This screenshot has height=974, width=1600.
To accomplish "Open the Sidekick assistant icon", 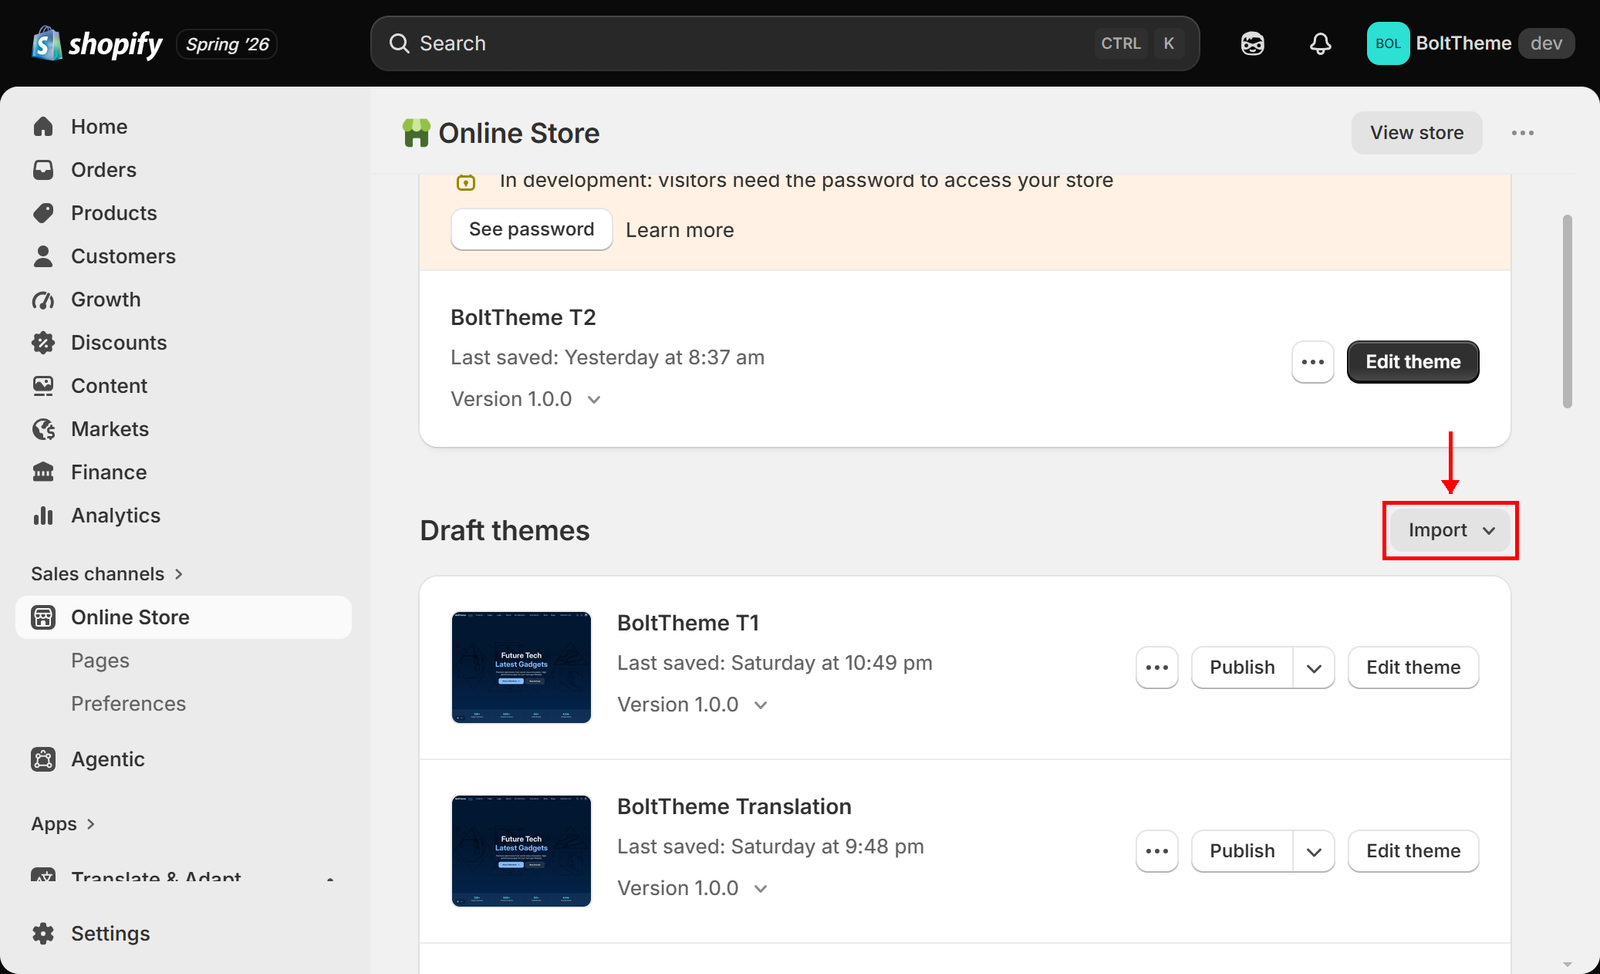I will coord(1252,44).
